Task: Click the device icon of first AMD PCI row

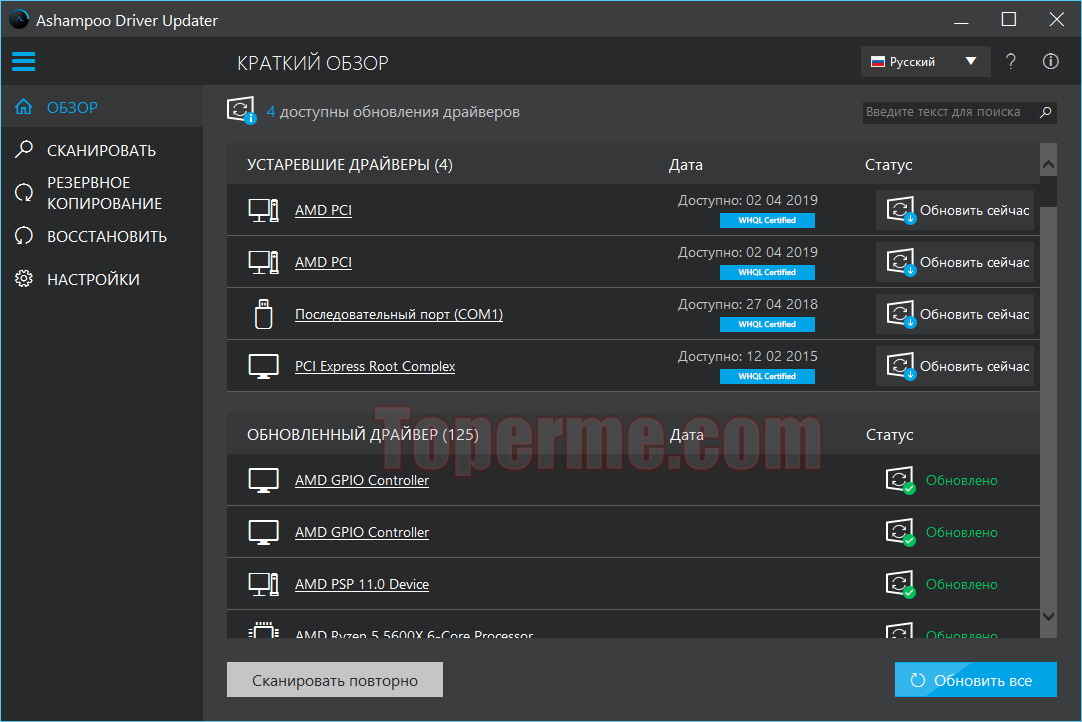Action: coord(264,210)
